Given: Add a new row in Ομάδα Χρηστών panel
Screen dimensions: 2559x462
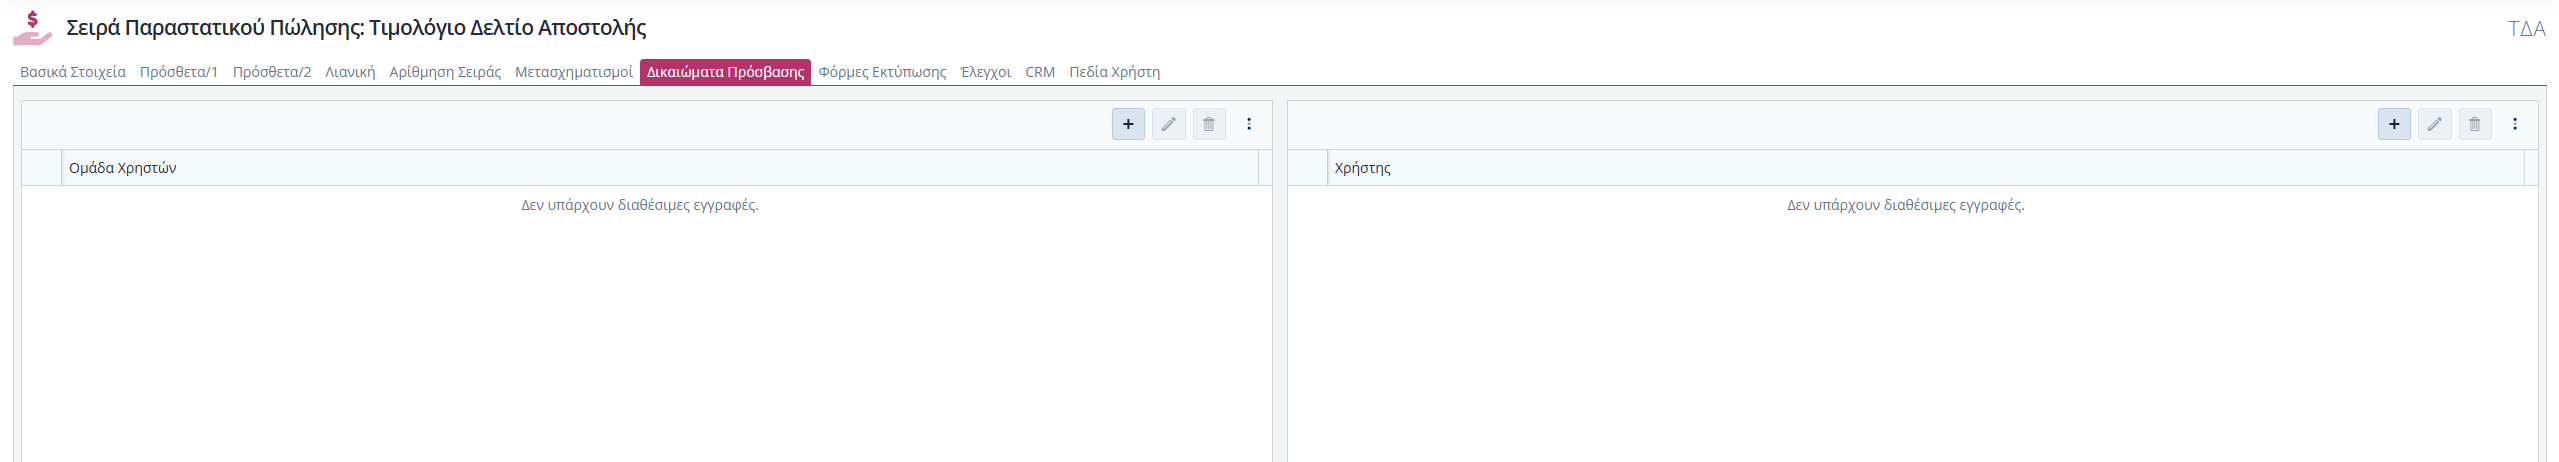Looking at the screenshot, I should coord(1128,124).
